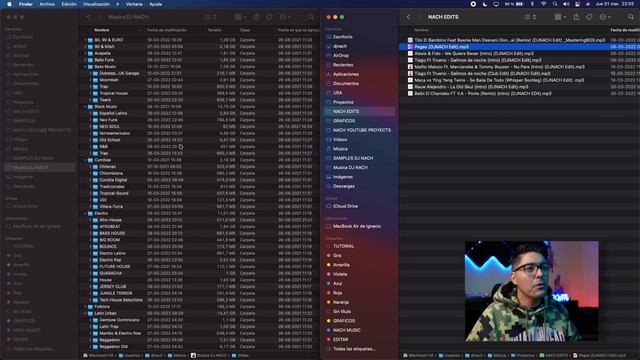Open the djnach home folder in sidebar
Screen dimensions: 640x360
click(340, 46)
